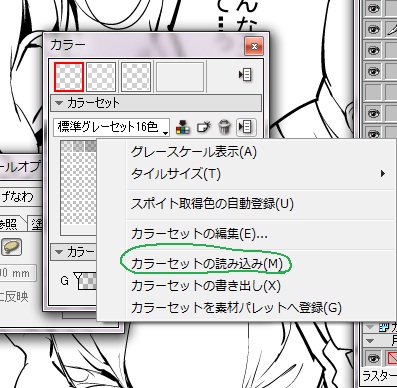This screenshot has width=397, height=388.
Task: Click the lasso-shaped icon in the tool option panel
Action: tap(11, 247)
